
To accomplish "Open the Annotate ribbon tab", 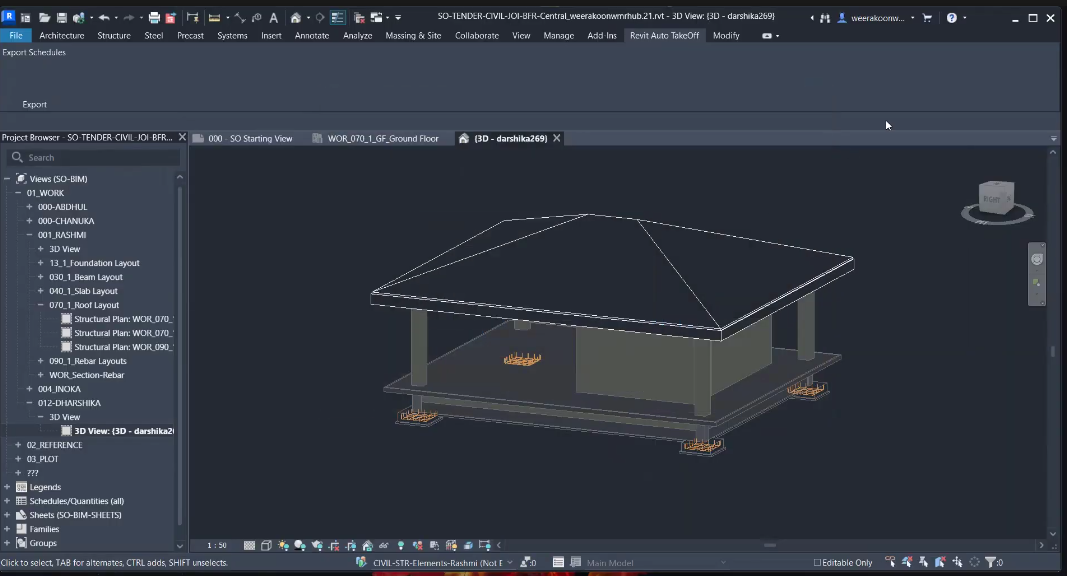I will point(312,35).
